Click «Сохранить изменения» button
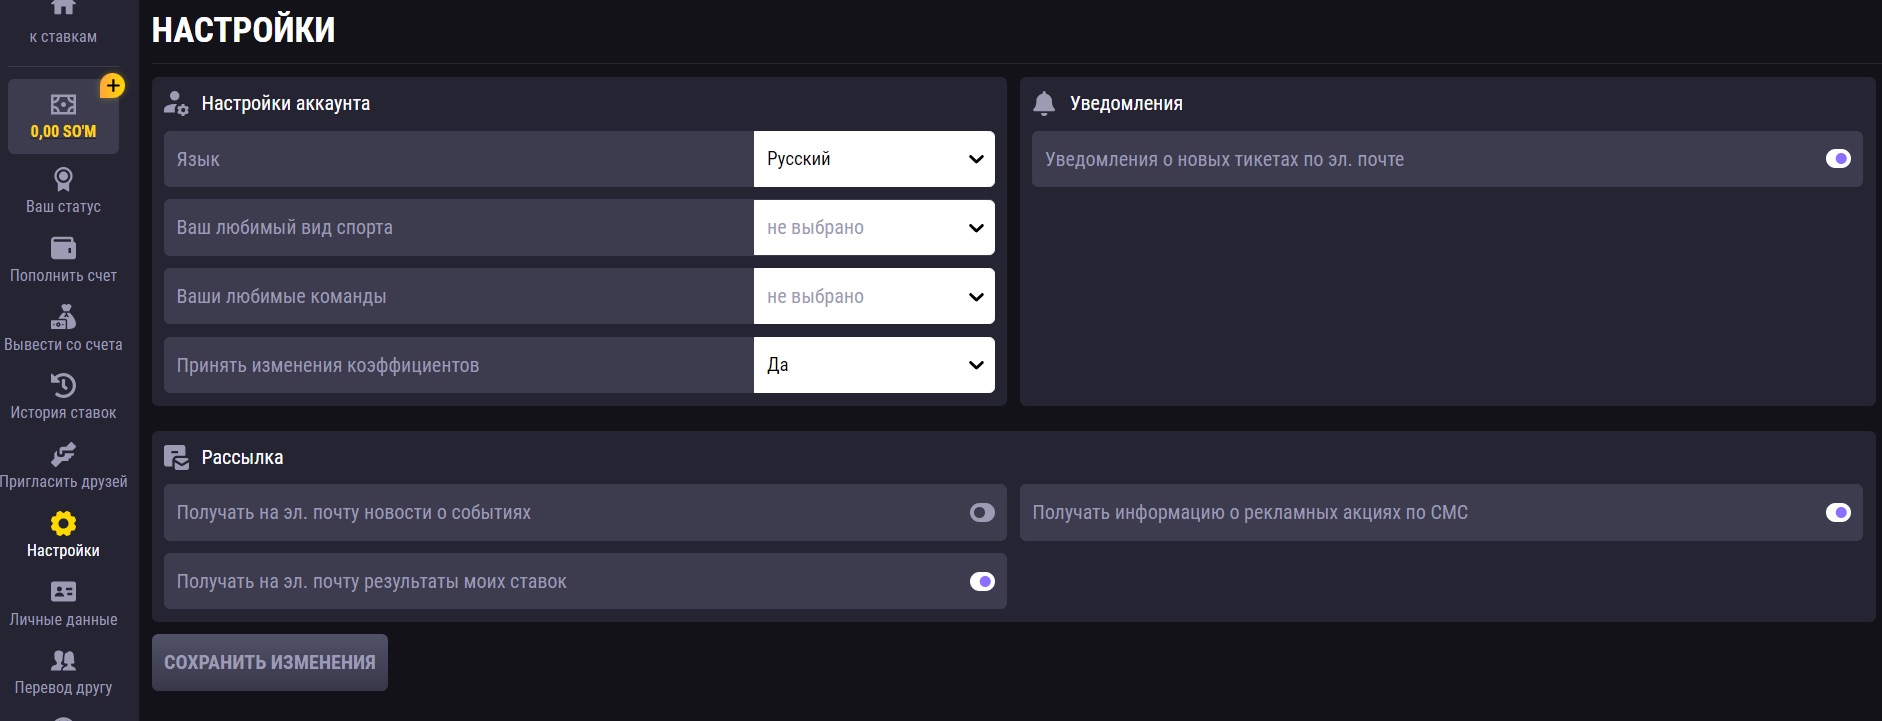The width and height of the screenshot is (1882, 721). [270, 662]
